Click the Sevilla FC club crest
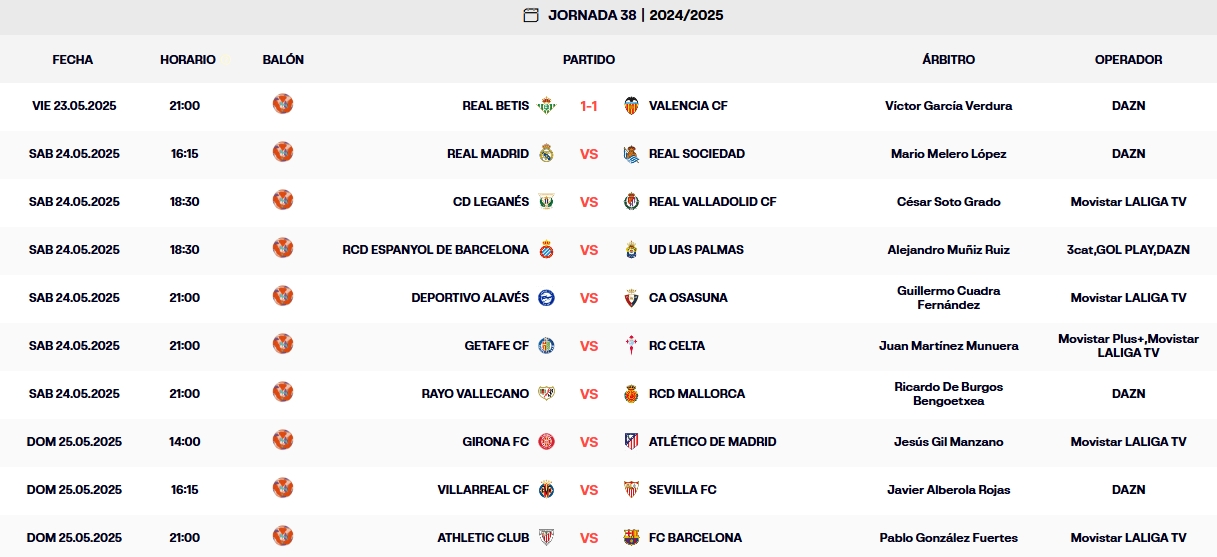 631,489
